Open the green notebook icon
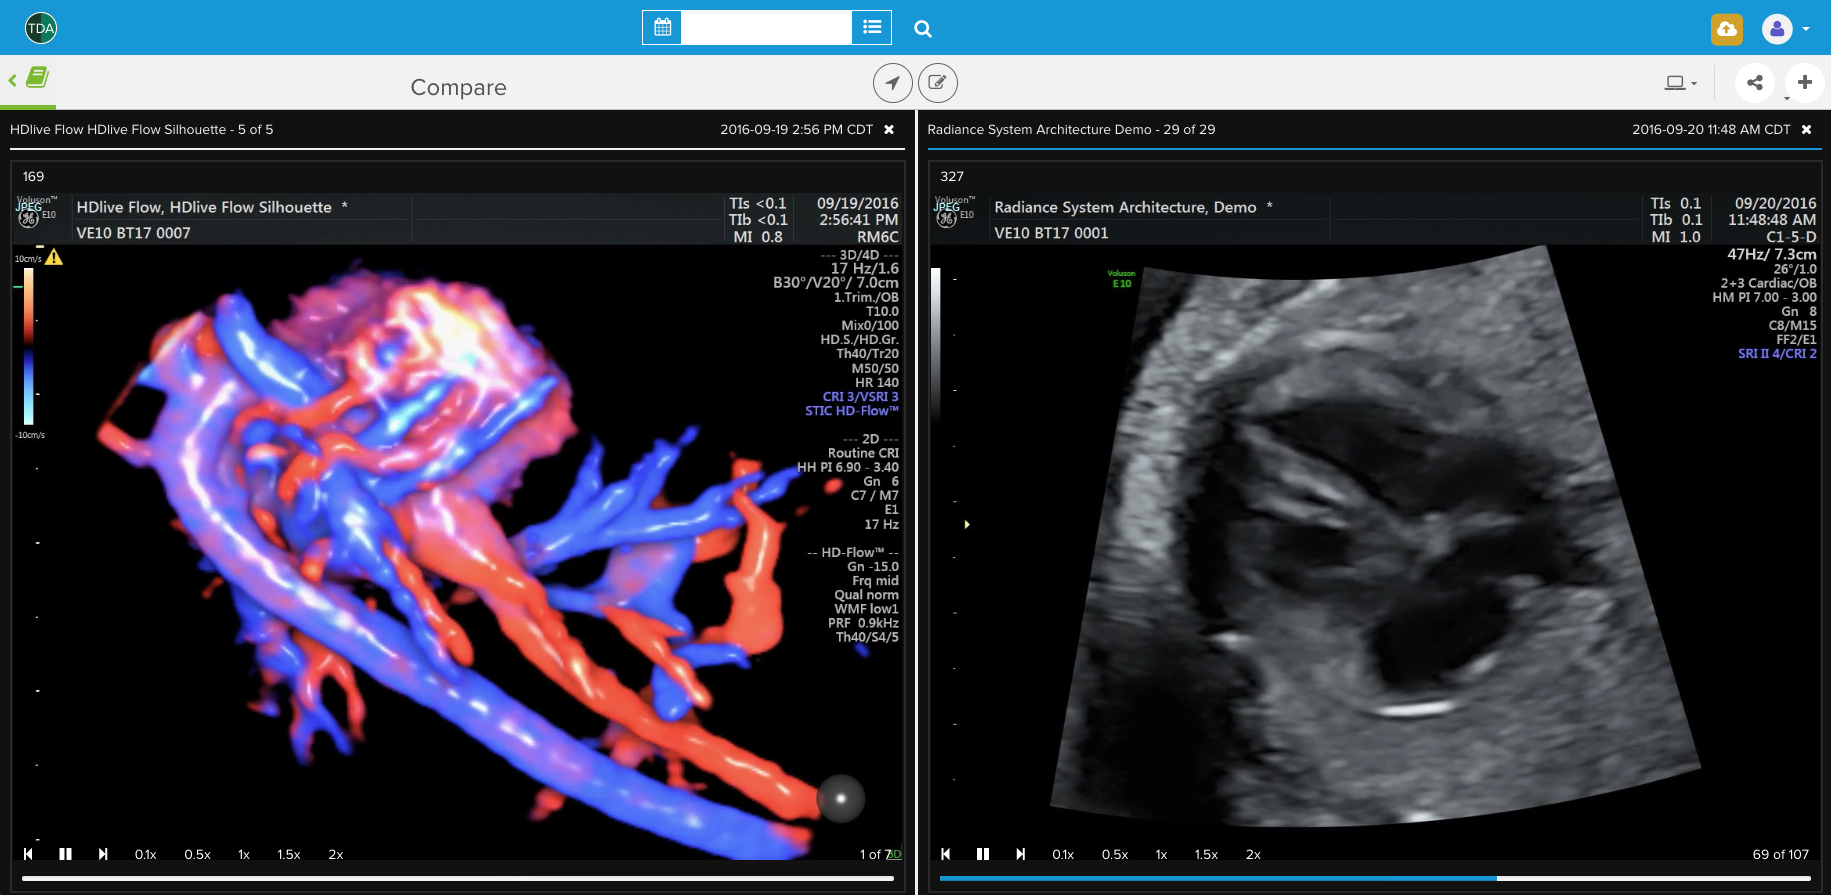The height and width of the screenshot is (895, 1831). click(x=37, y=78)
